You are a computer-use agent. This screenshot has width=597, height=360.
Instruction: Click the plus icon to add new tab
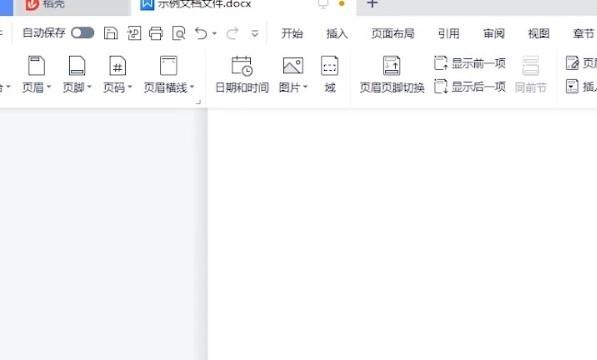[x=372, y=4]
